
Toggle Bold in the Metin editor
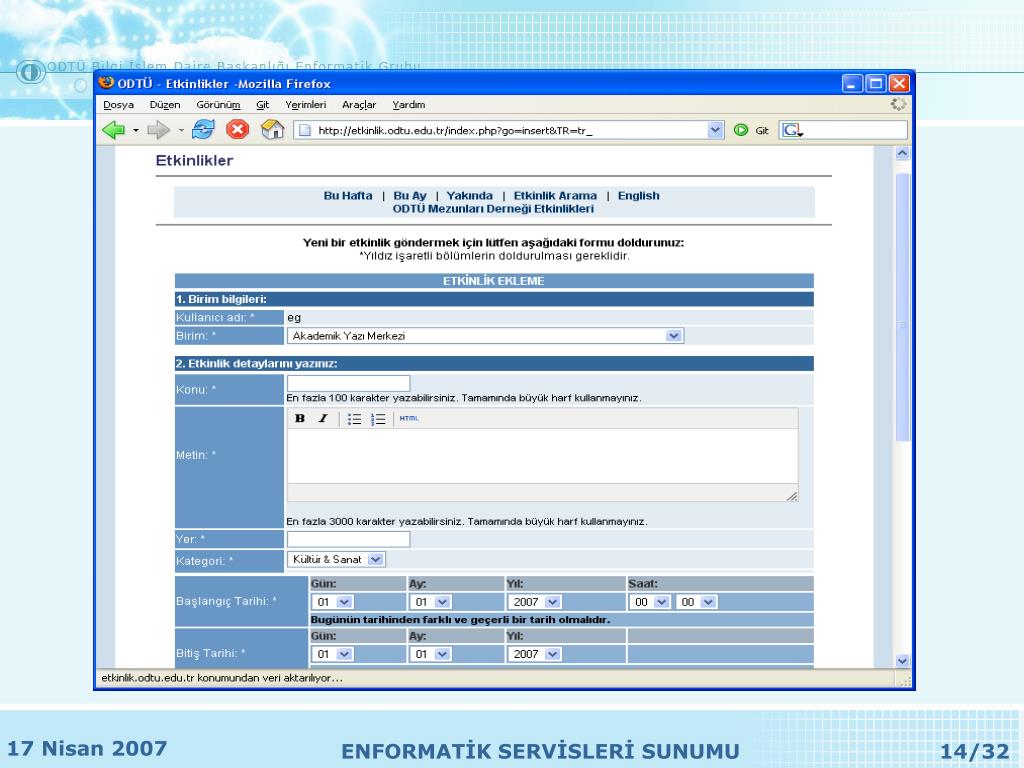point(300,419)
